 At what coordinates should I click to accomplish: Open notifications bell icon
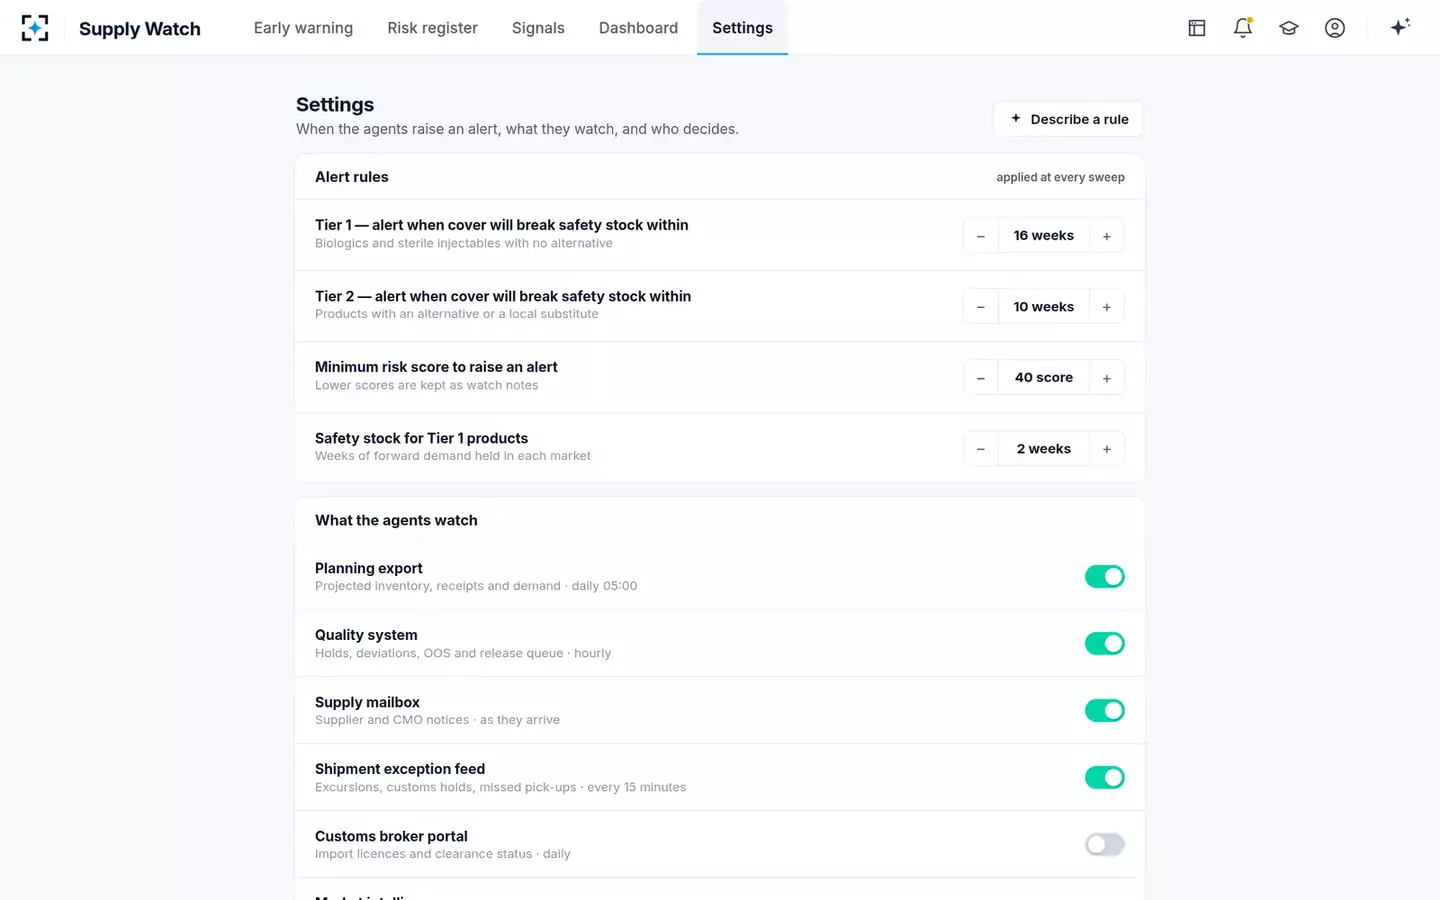coord(1243,28)
